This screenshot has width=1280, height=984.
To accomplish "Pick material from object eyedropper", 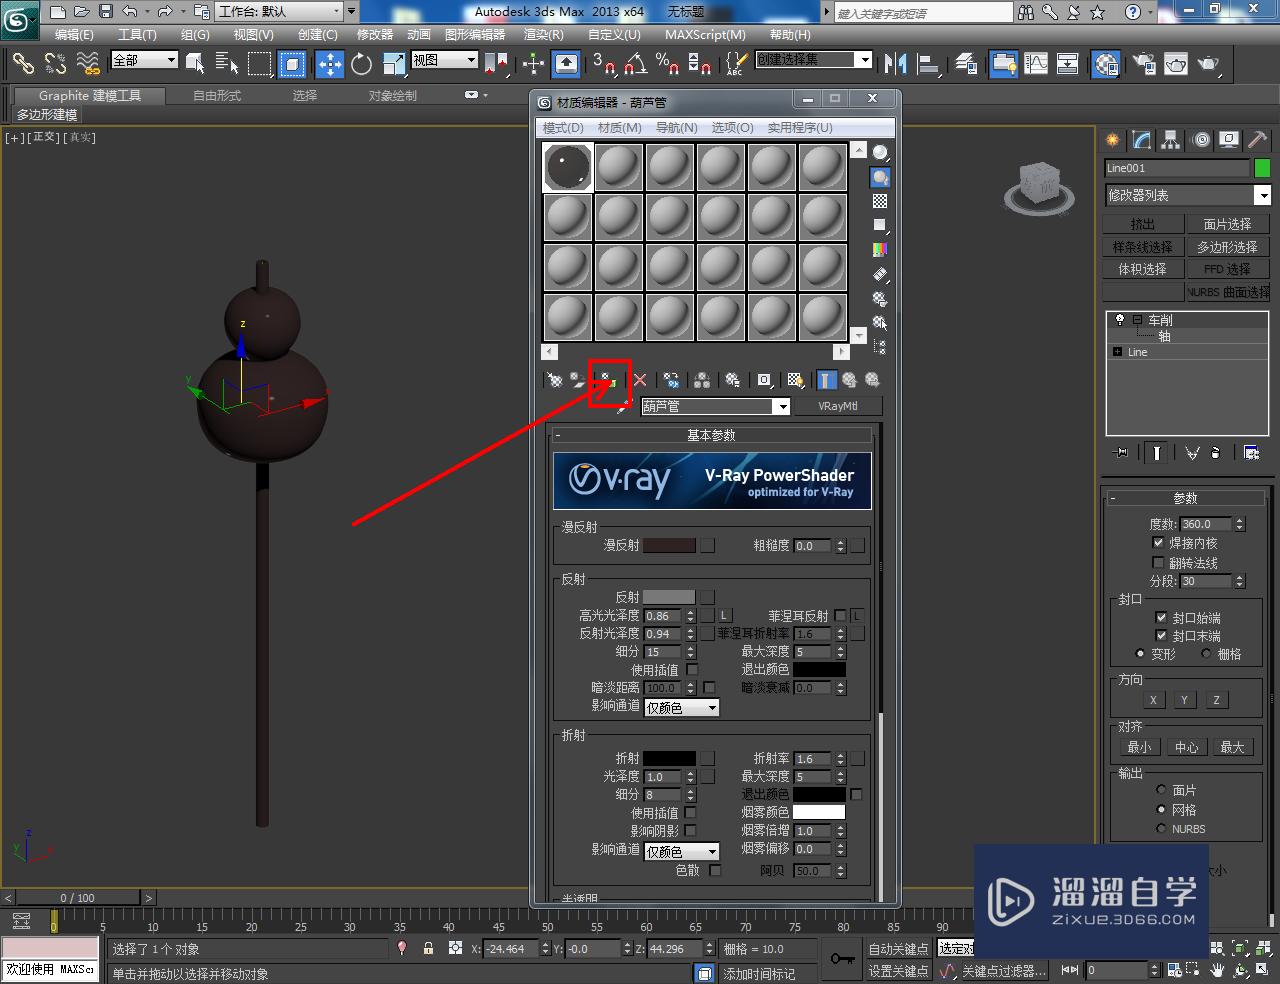I will point(622,407).
